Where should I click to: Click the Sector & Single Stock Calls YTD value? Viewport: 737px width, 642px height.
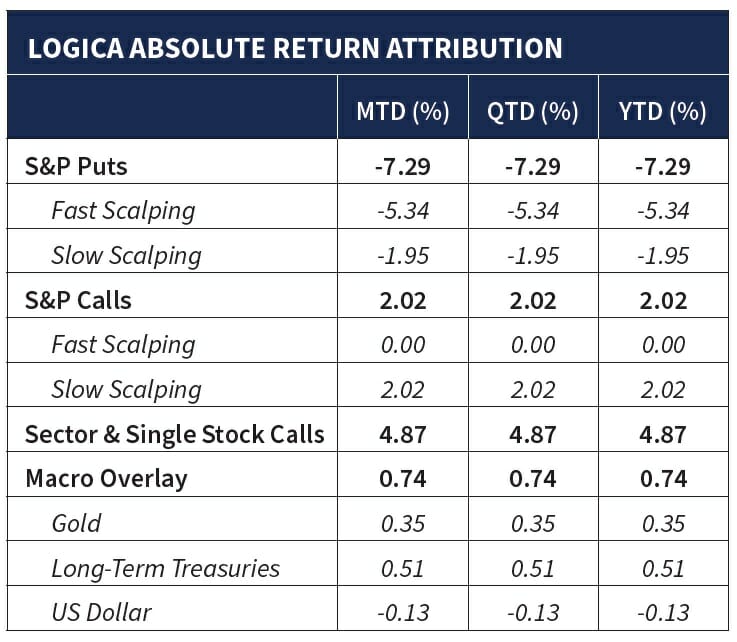(662, 434)
